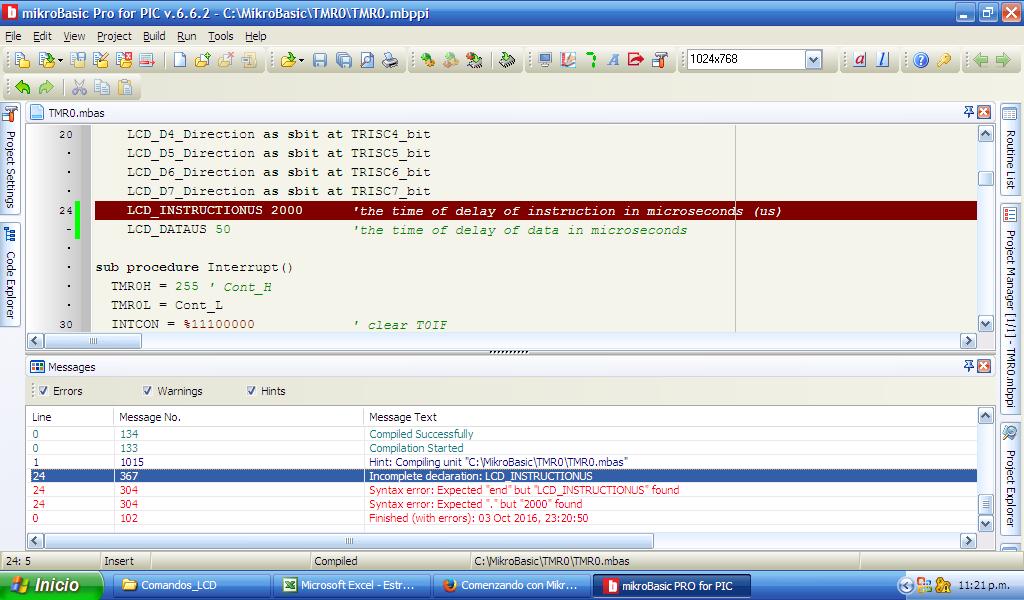Click the Paste clipboard icon
The width and height of the screenshot is (1024, 600).
tap(125, 87)
